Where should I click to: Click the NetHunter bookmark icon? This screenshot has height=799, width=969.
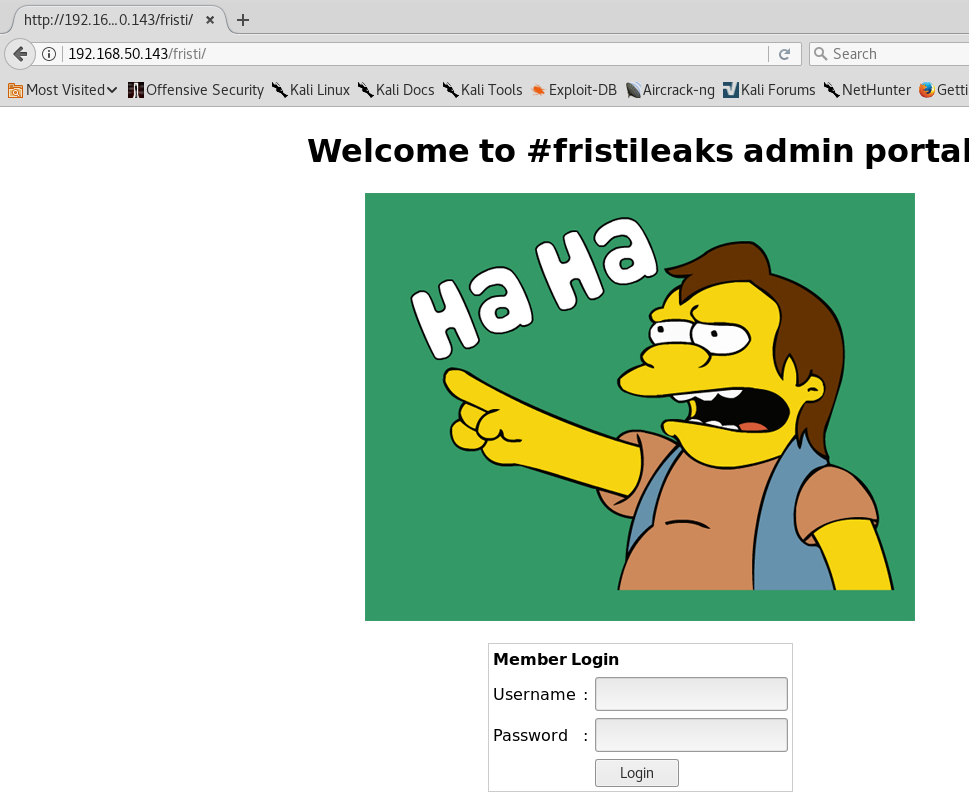point(832,90)
